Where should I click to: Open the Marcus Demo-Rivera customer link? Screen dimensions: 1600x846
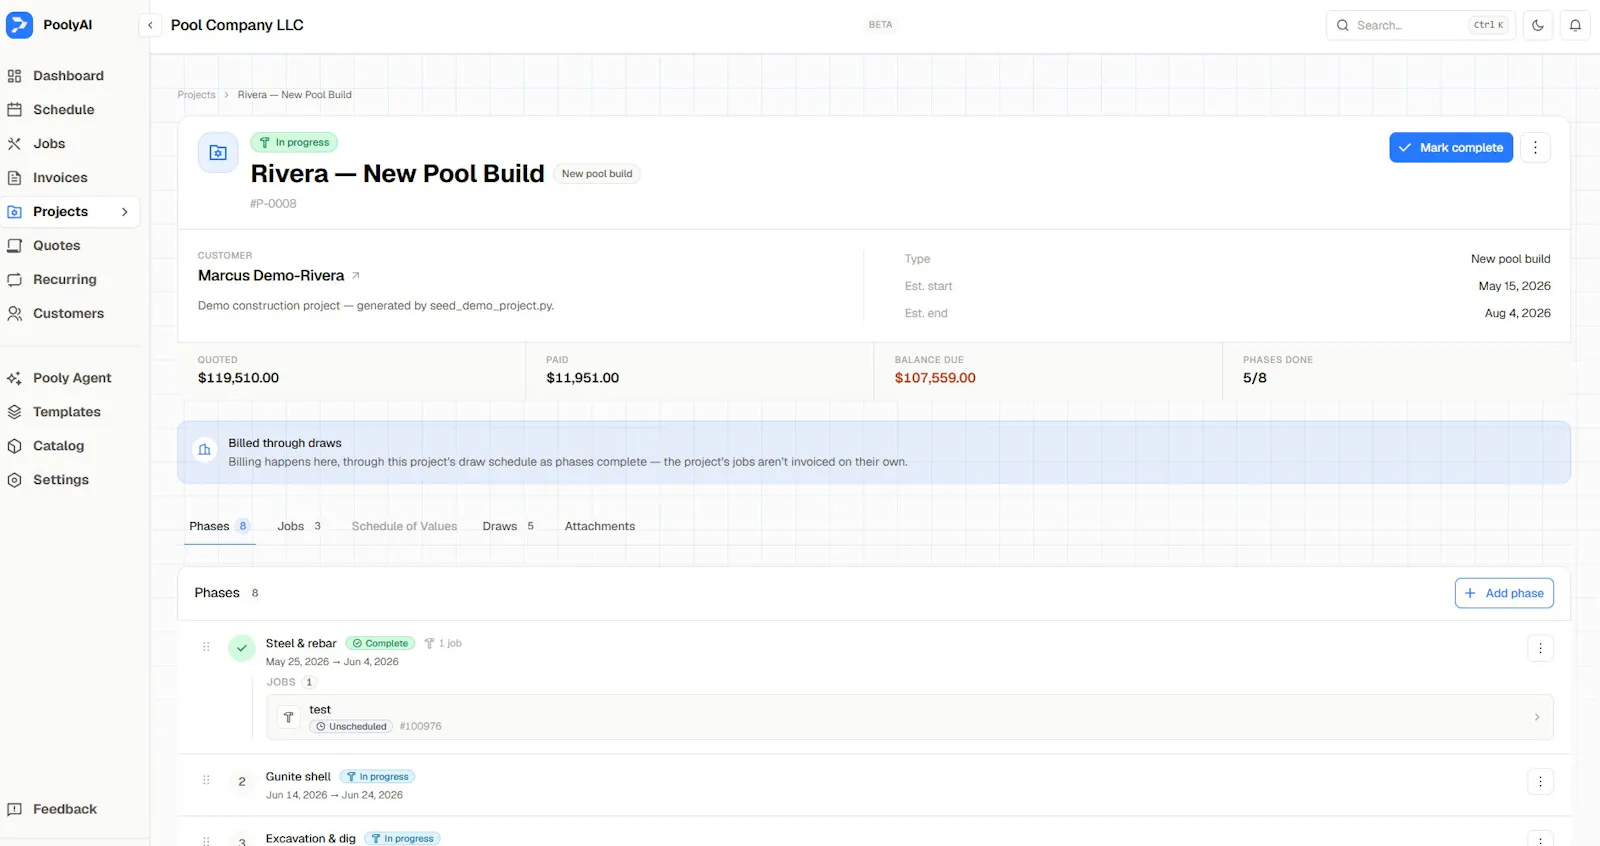[x=271, y=276]
